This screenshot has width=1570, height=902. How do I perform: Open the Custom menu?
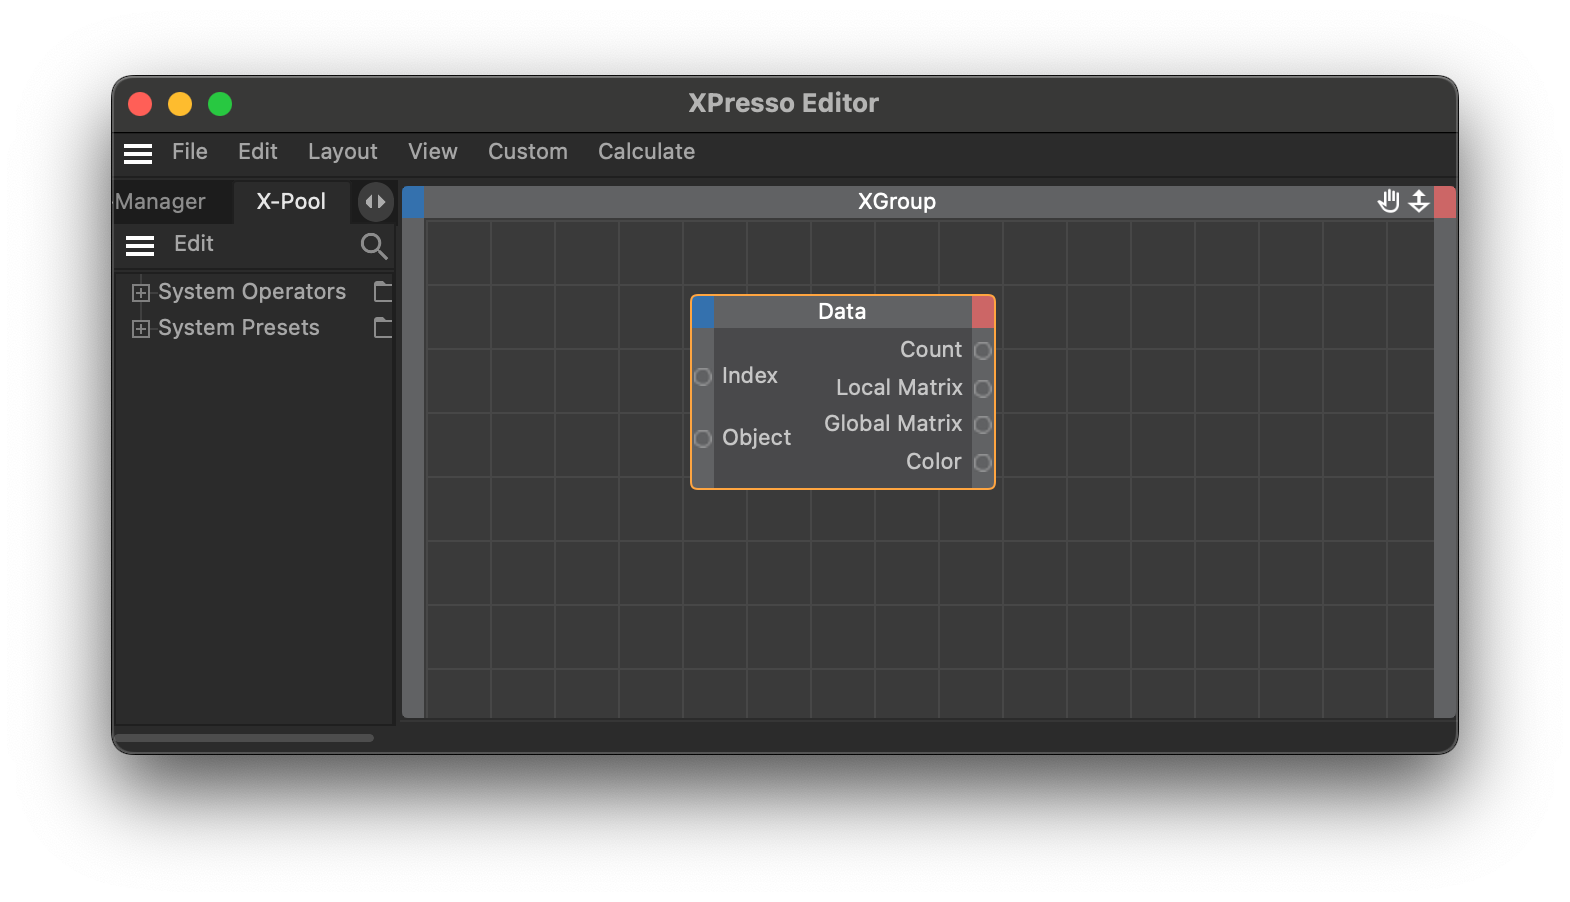pos(528,152)
